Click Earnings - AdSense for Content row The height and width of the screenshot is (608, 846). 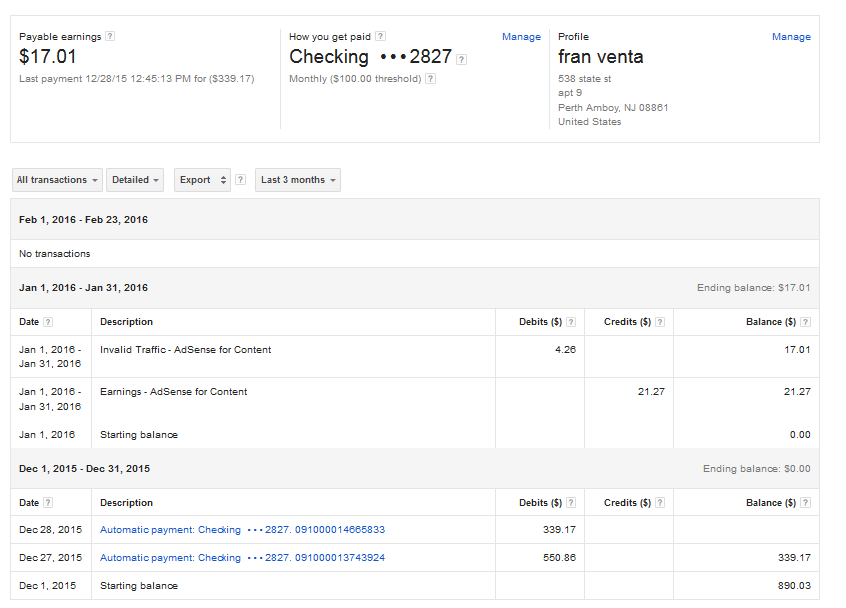(x=414, y=399)
